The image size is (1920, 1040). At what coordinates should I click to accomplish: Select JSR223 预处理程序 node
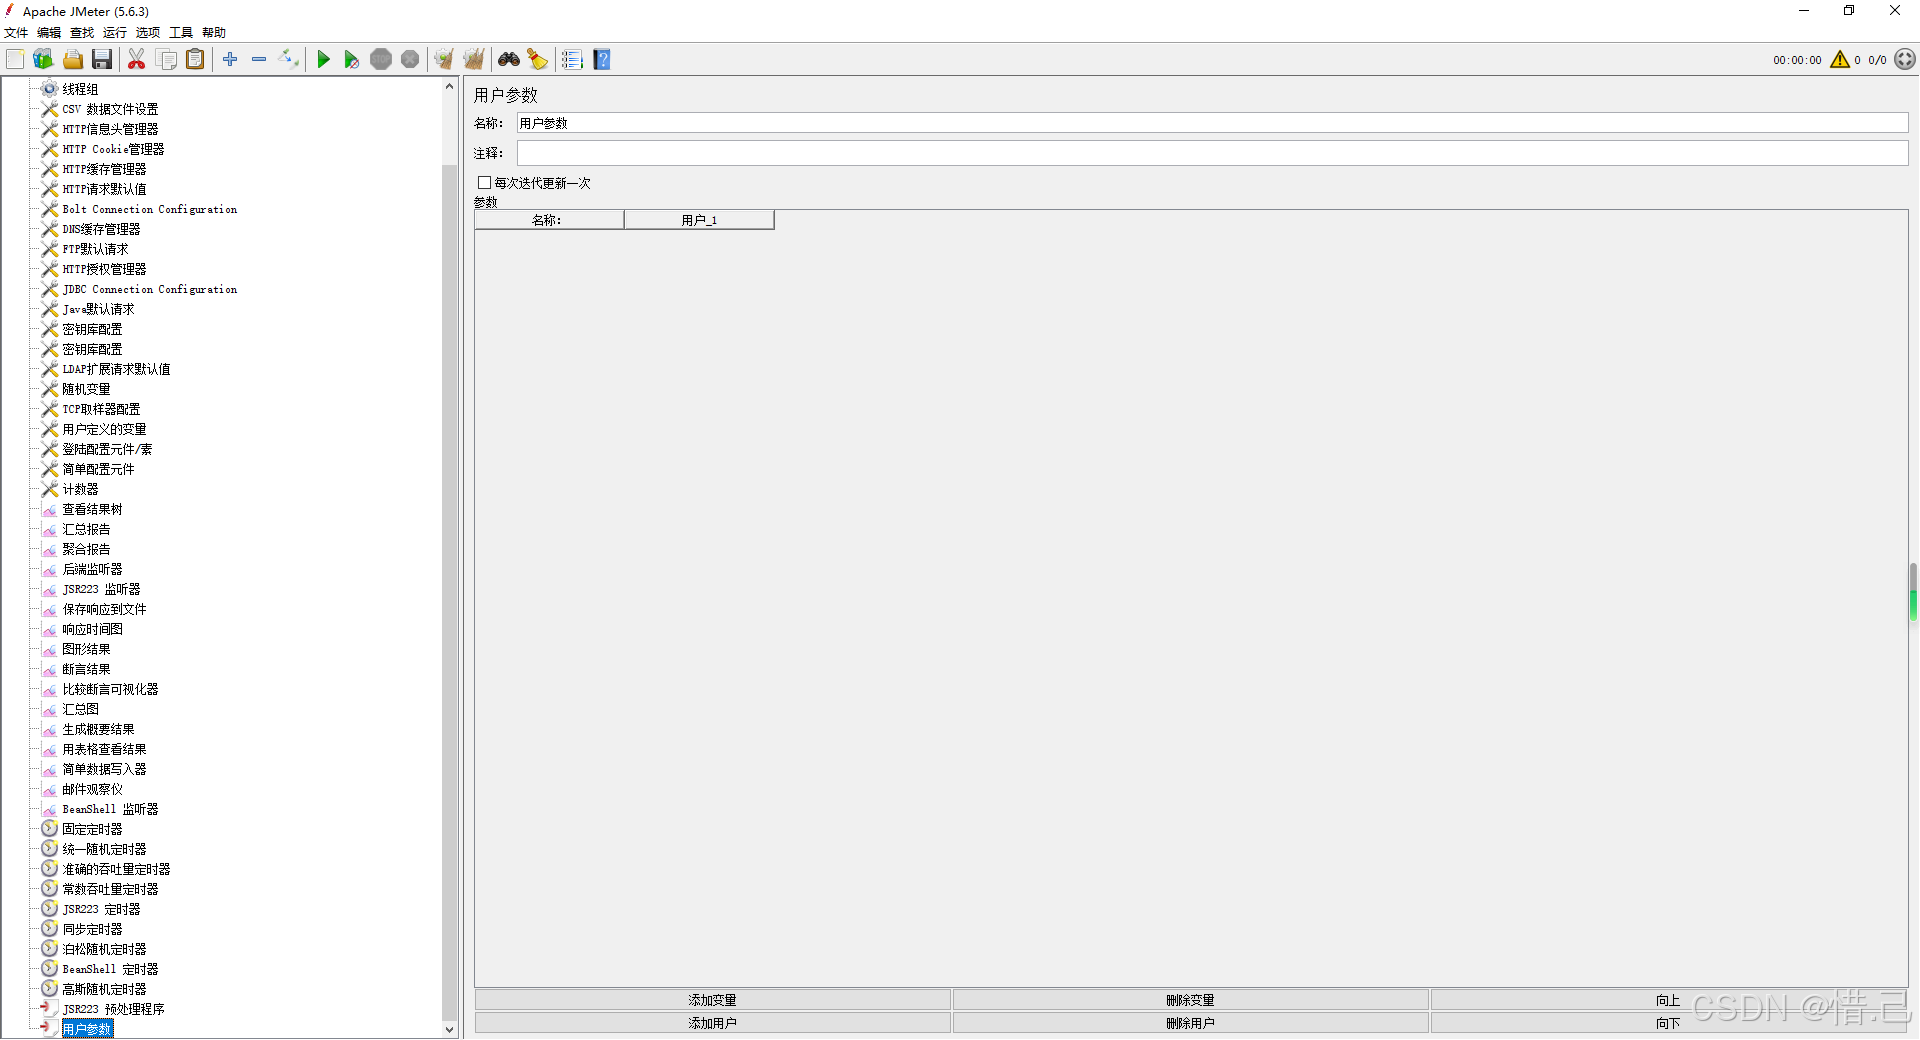(113, 1009)
